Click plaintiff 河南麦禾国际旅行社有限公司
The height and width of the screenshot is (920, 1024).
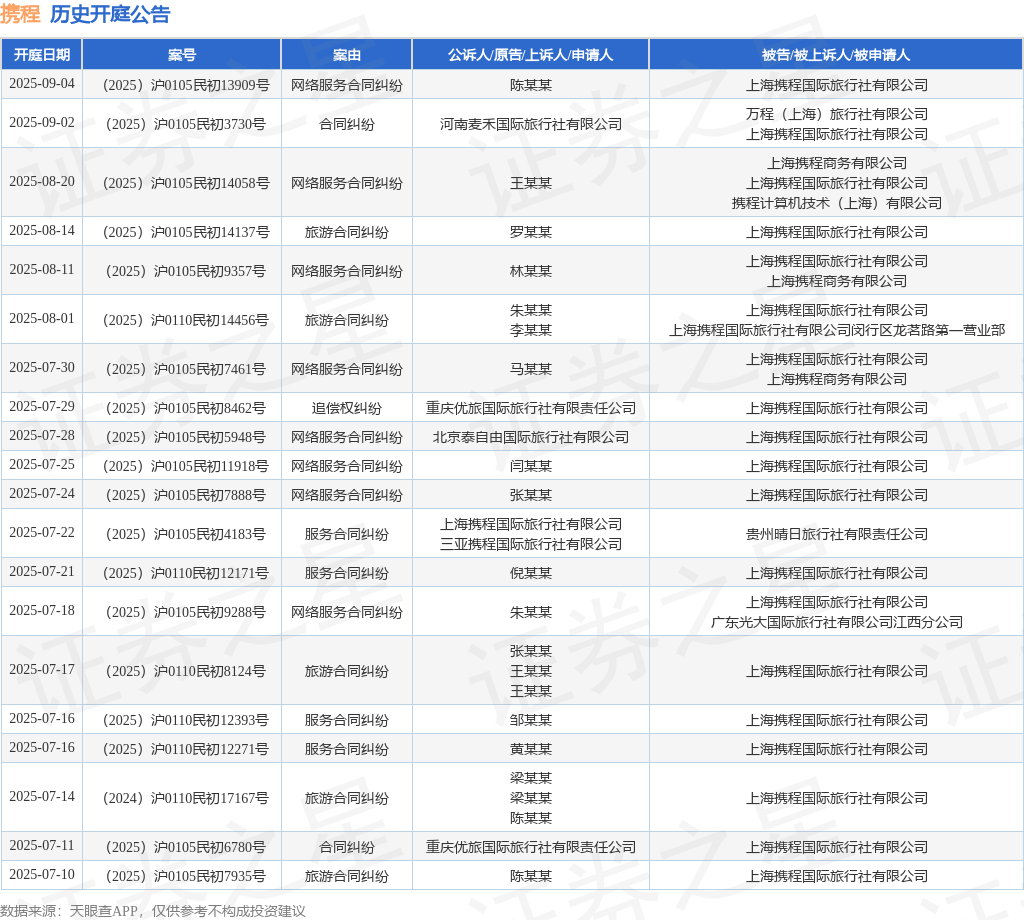[530, 124]
